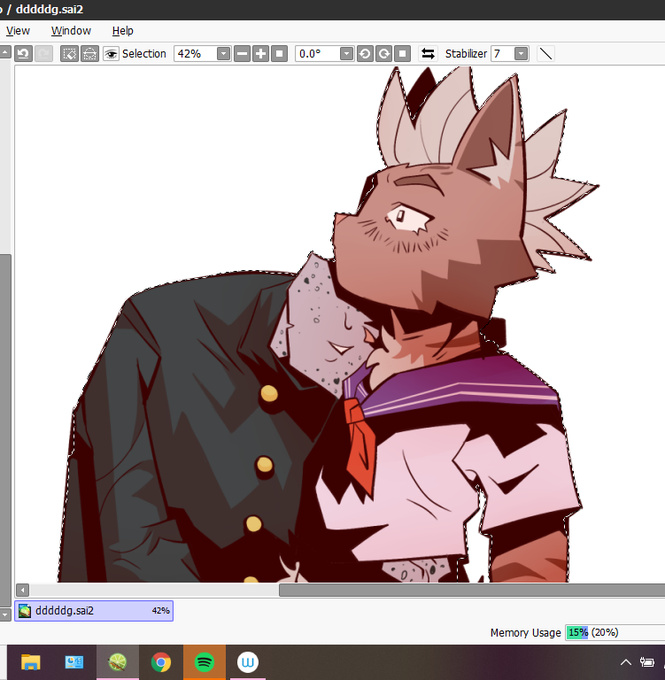Screen dimensions: 665x680
Task: Click the Invert selection icon
Action: [x=89, y=54]
